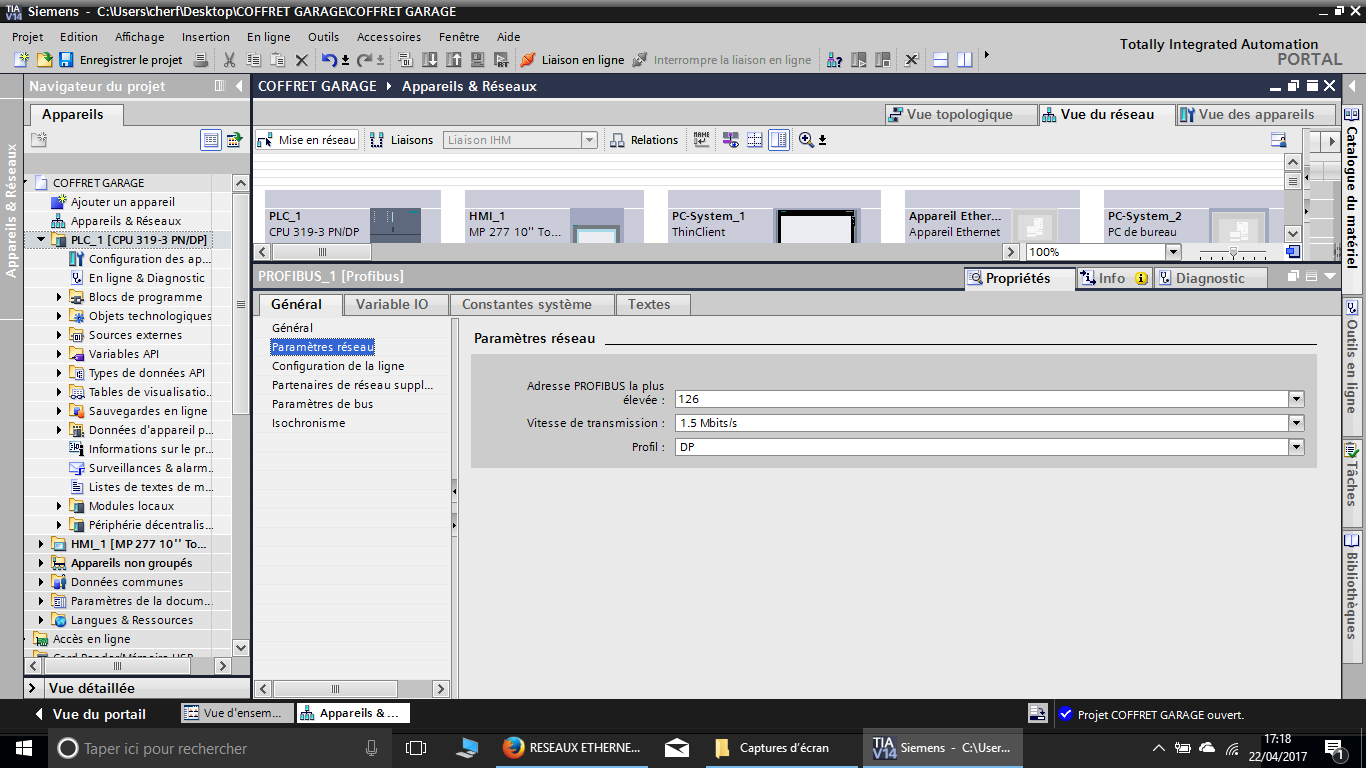Viewport: 1366px width, 768px height.
Task: Go to Vue du portail
Action: [x=90, y=714]
